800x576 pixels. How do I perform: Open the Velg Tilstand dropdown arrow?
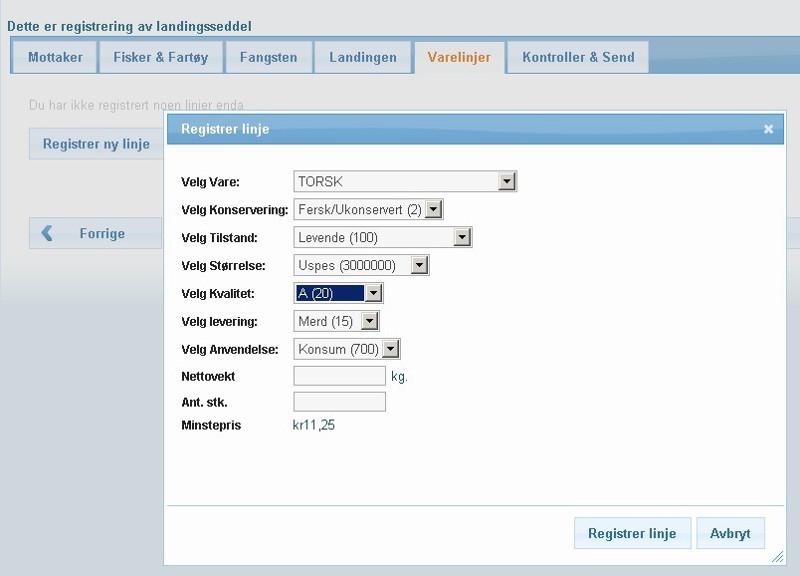point(462,237)
